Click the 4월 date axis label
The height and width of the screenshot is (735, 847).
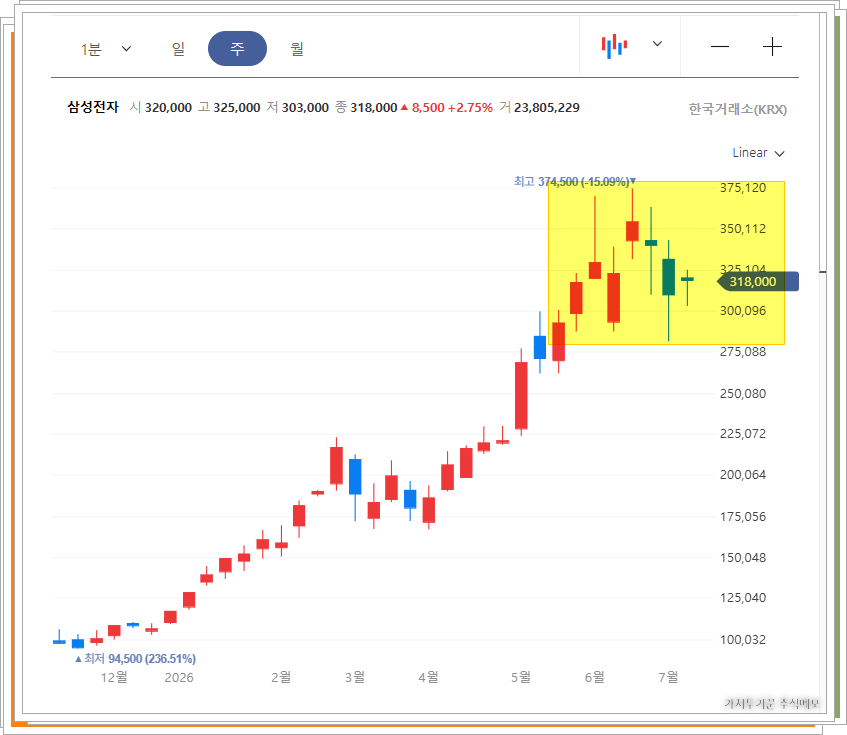(428, 677)
